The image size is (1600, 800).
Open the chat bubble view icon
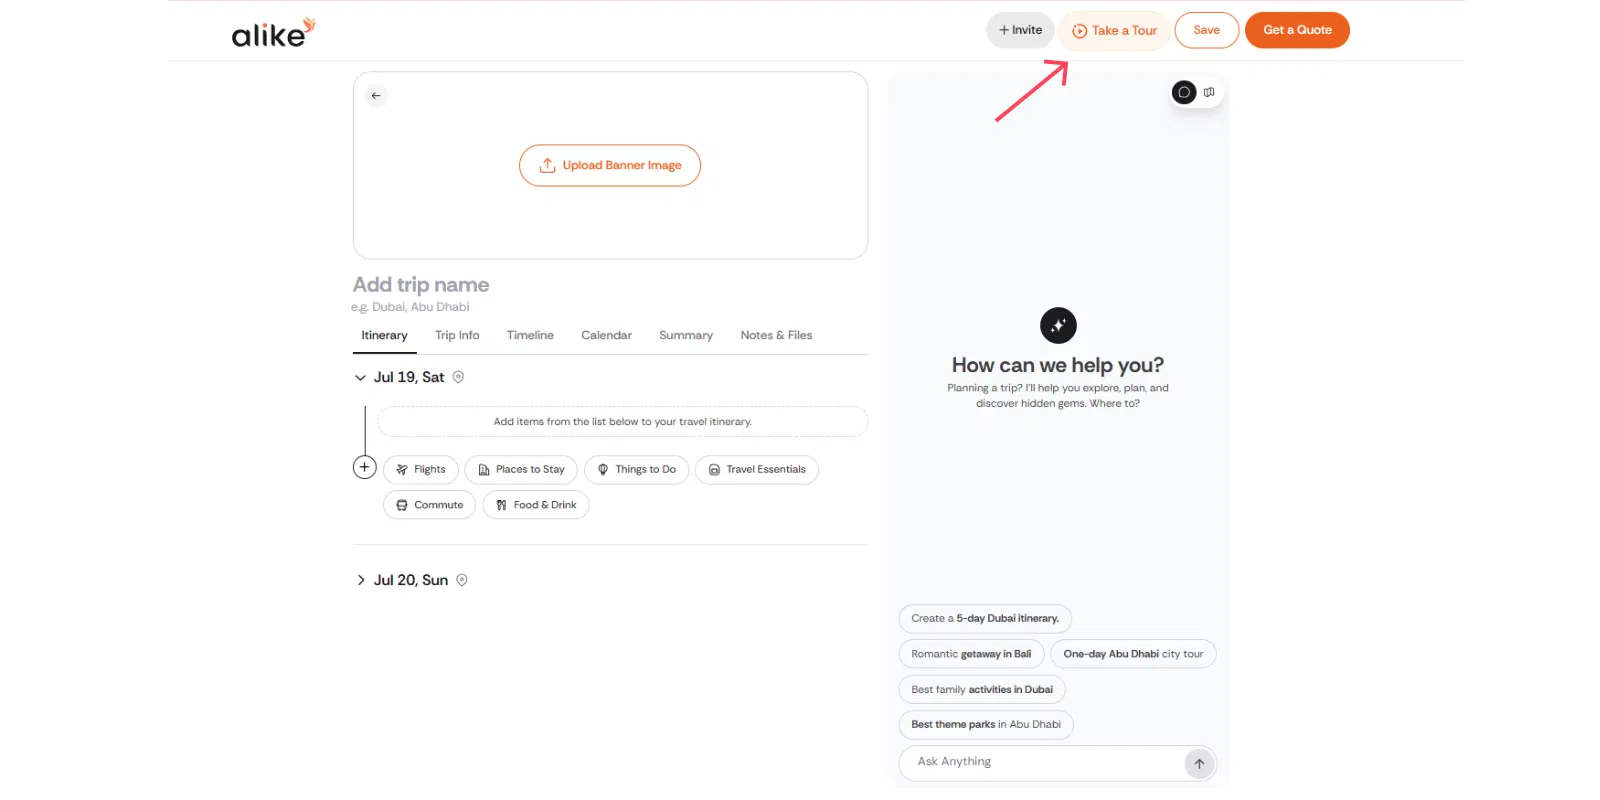coord(1184,92)
